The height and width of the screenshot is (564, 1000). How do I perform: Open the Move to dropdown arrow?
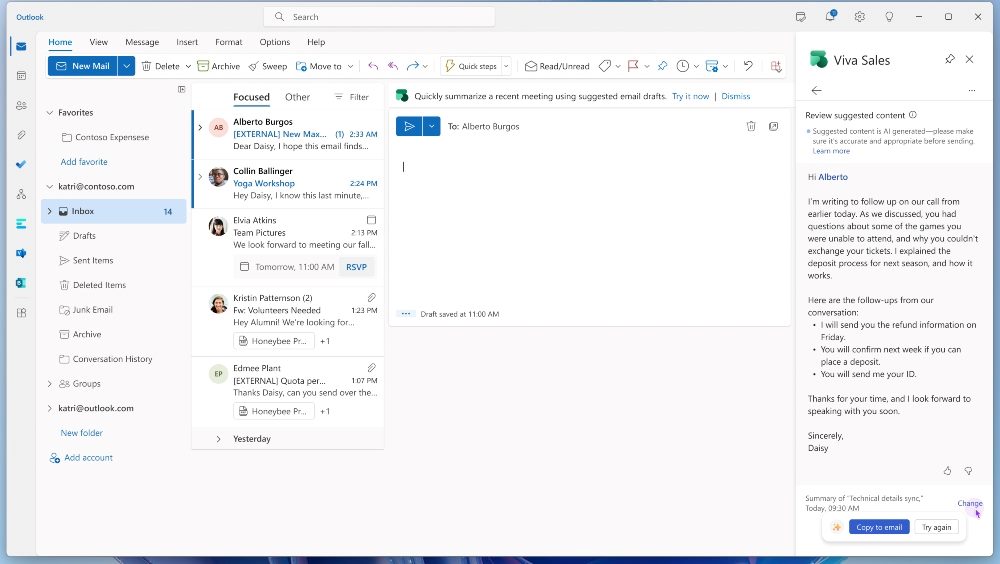click(350, 66)
